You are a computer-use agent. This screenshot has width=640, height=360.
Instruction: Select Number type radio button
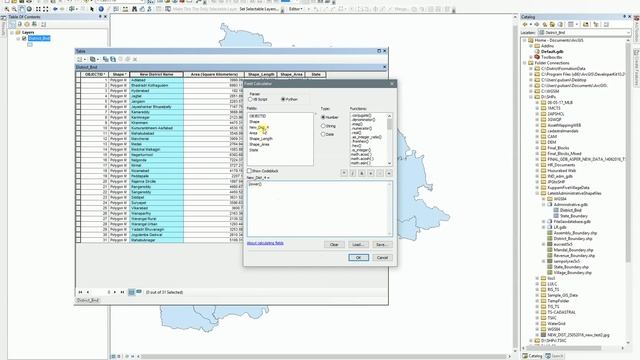(x=323, y=117)
